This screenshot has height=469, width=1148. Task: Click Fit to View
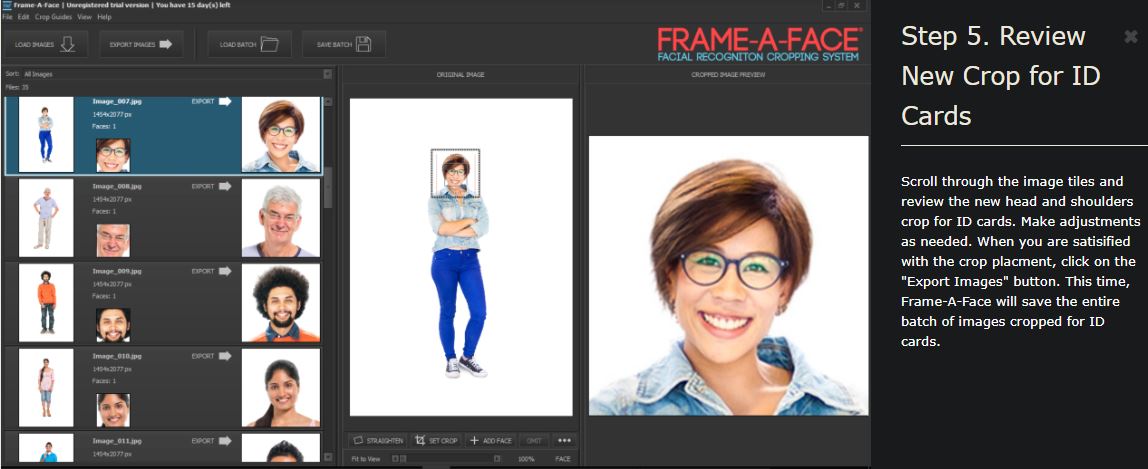point(365,459)
